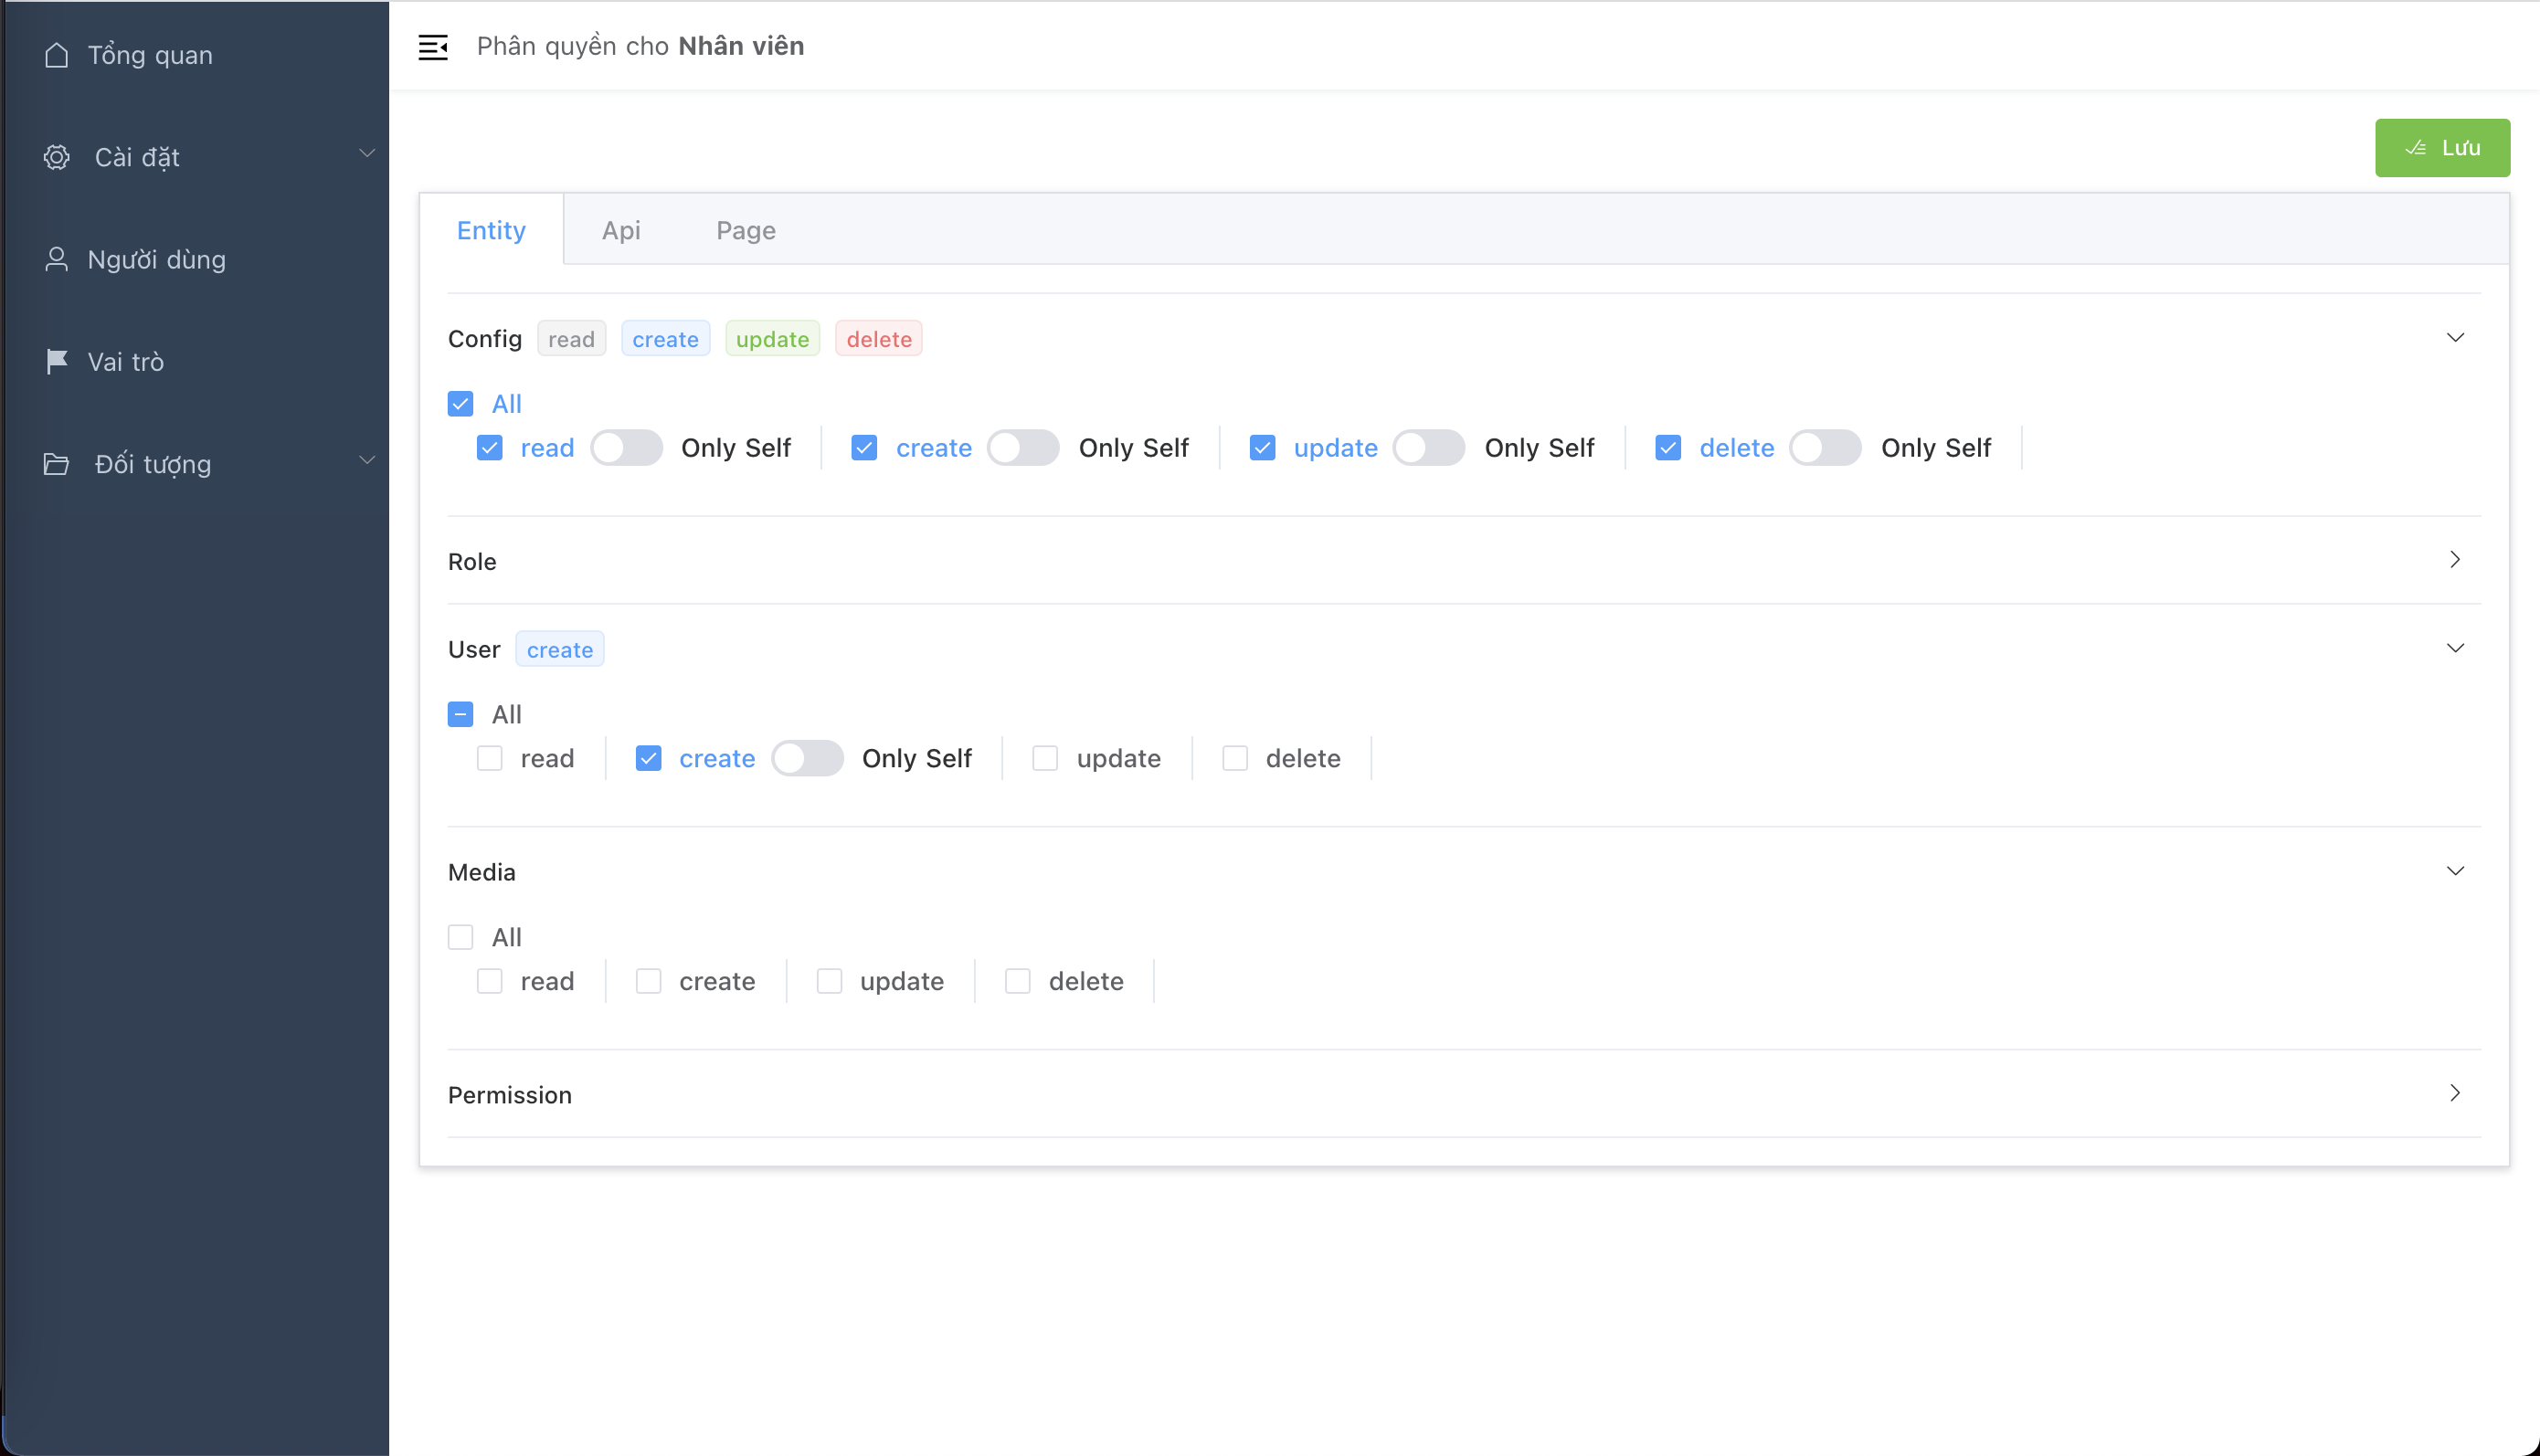Click the sidebar collapse hamburger icon

tap(432, 47)
